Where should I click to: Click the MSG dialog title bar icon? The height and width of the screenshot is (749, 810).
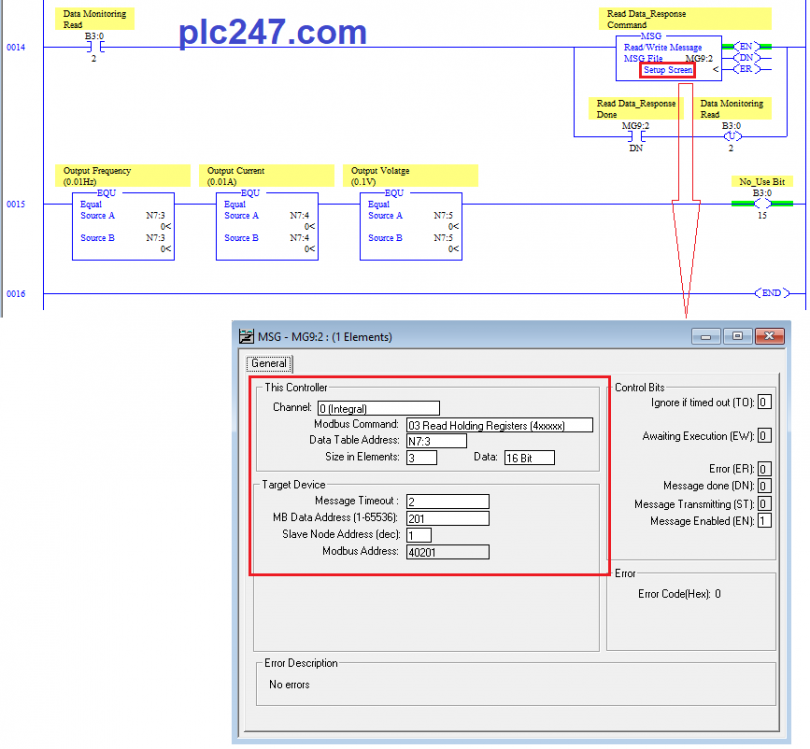[246, 336]
